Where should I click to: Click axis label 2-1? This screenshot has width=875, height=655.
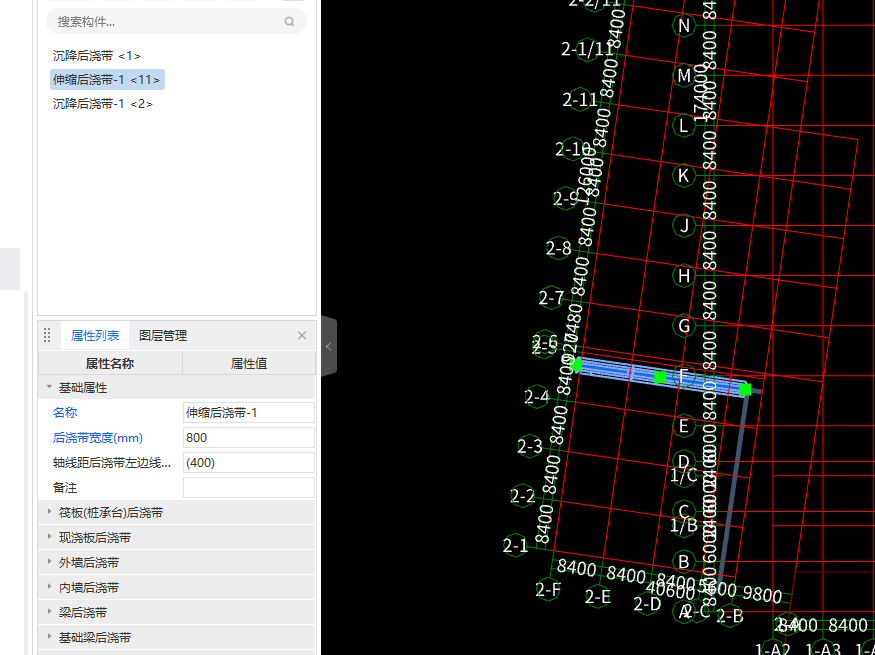(515, 545)
